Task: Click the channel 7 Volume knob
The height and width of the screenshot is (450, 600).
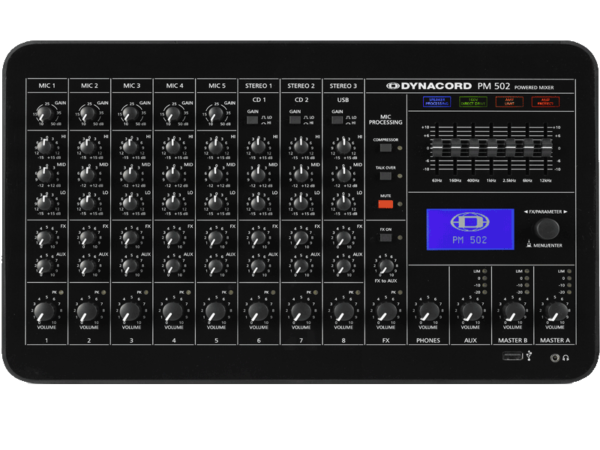Action: [x=300, y=311]
